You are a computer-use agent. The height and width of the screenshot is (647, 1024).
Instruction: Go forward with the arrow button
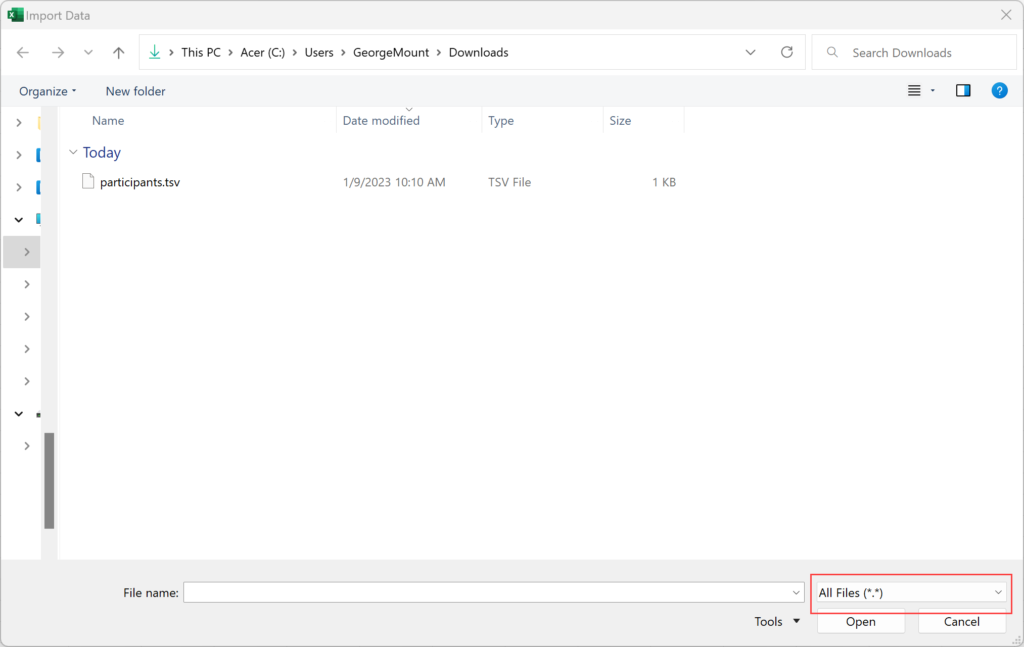pyautogui.click(x=58, y=52)
